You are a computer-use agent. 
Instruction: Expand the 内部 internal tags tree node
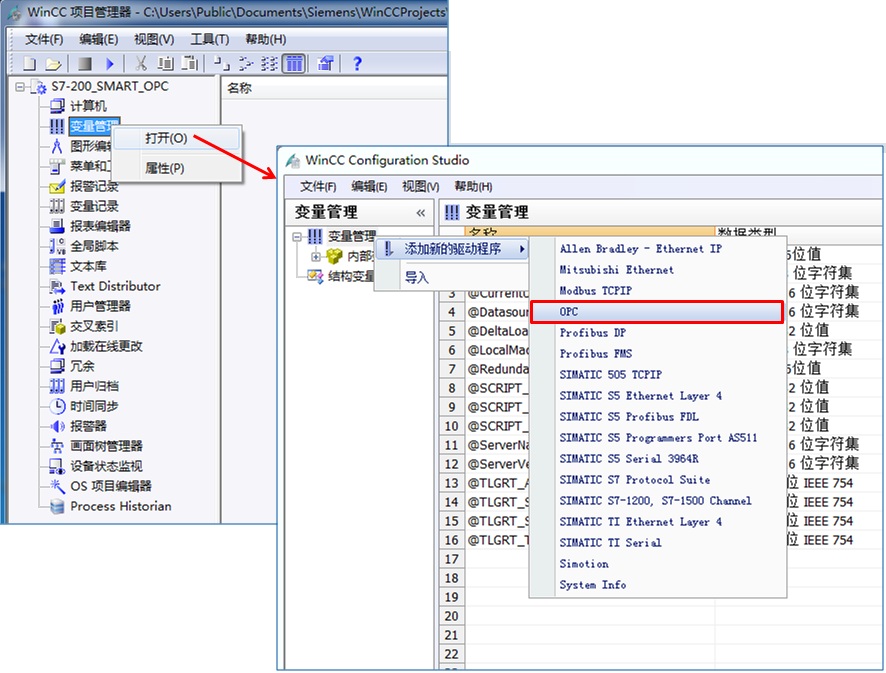(316, 256)
